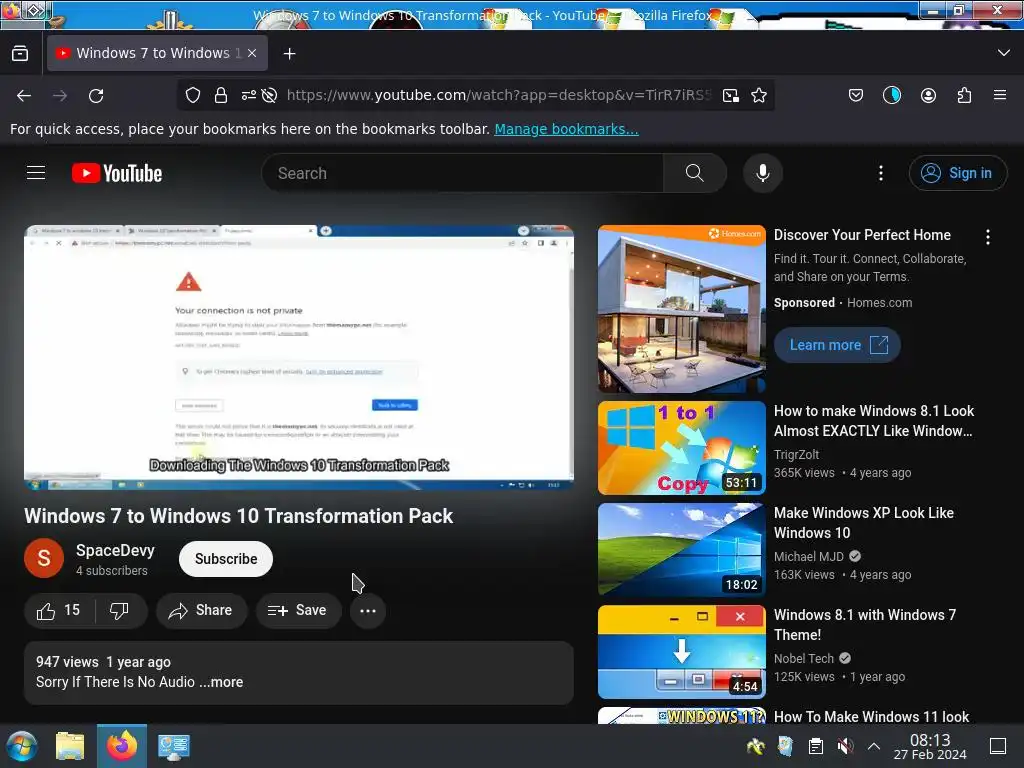1024x768 pixels.
Task: Click the YouTube search magnifier button
Action: 694,173
